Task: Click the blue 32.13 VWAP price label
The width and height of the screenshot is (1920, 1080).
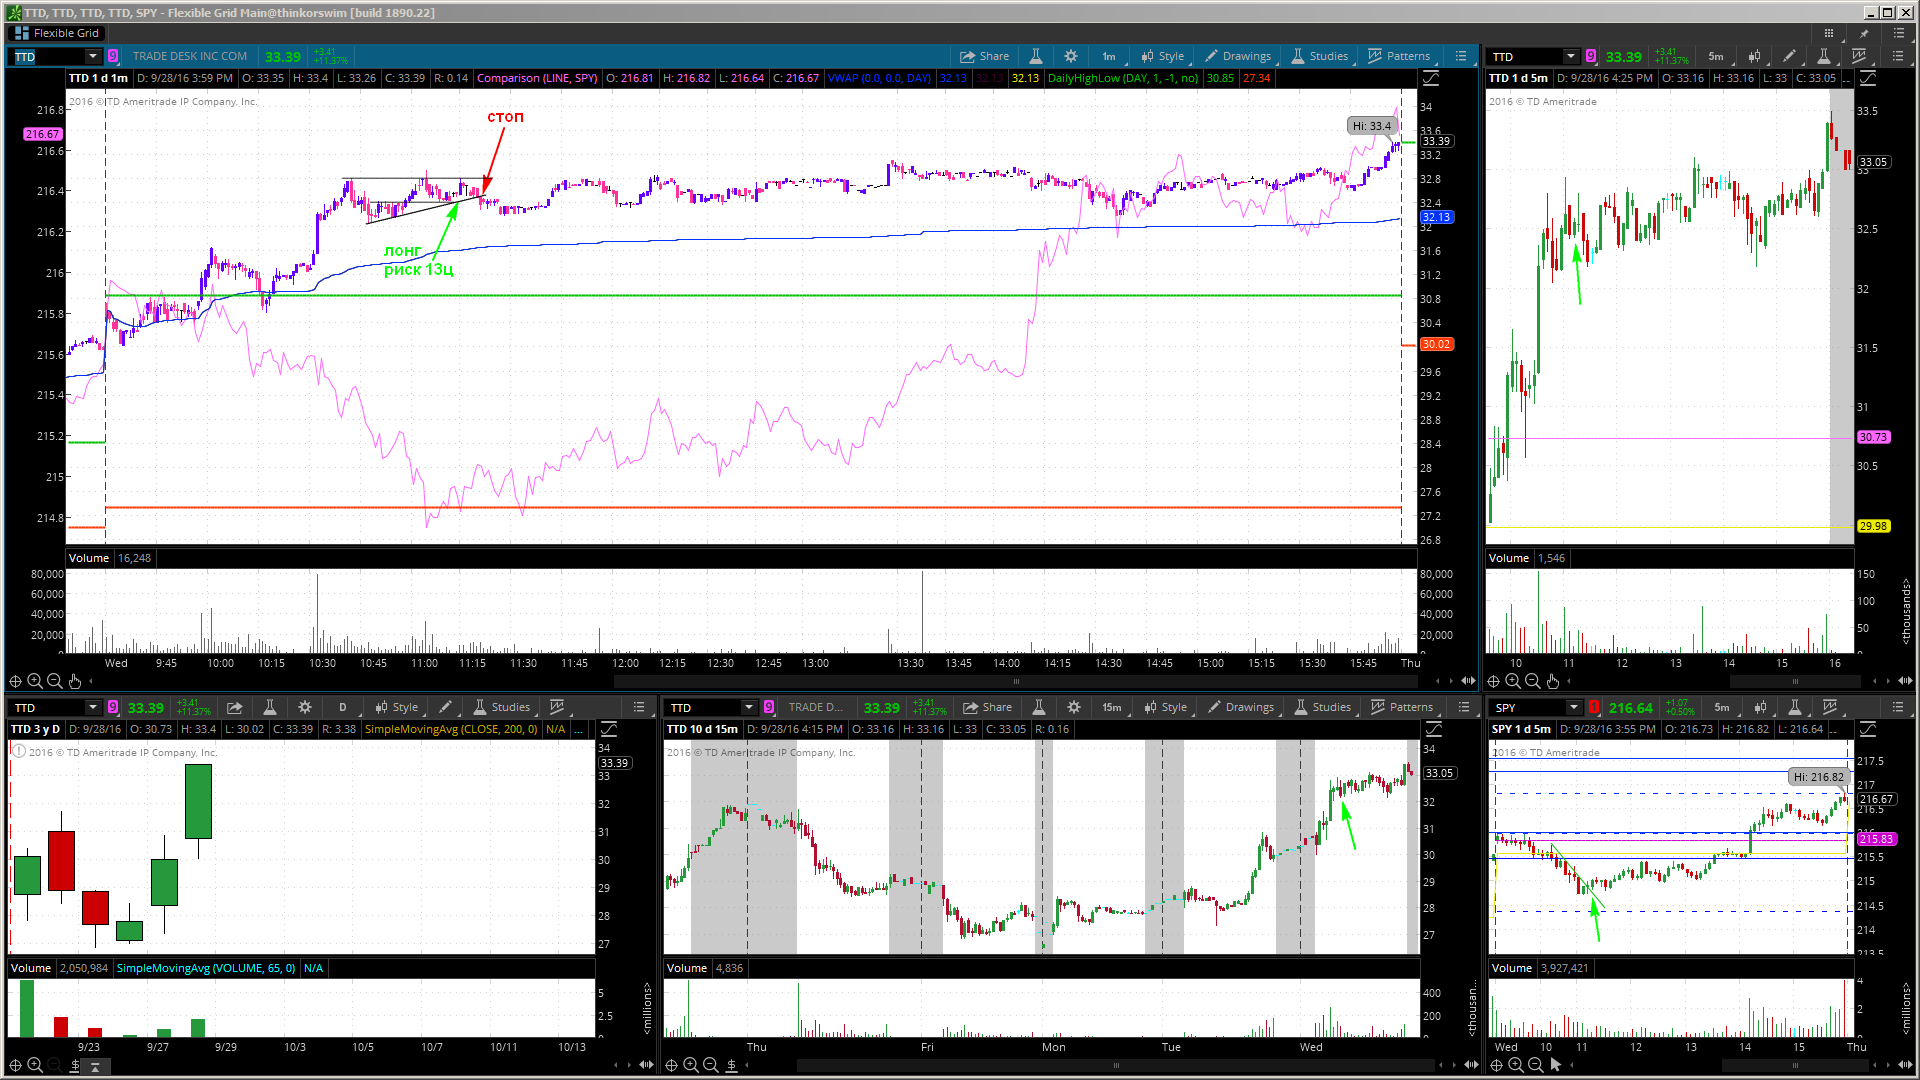Action: 1436,217
